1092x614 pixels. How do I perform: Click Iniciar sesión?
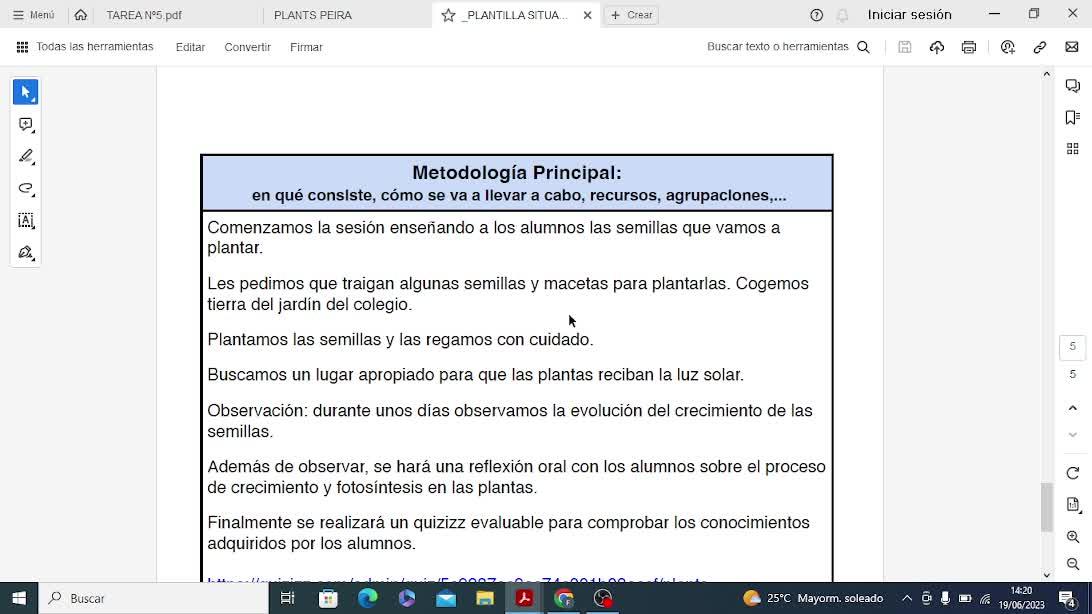[x=910, y=15]
